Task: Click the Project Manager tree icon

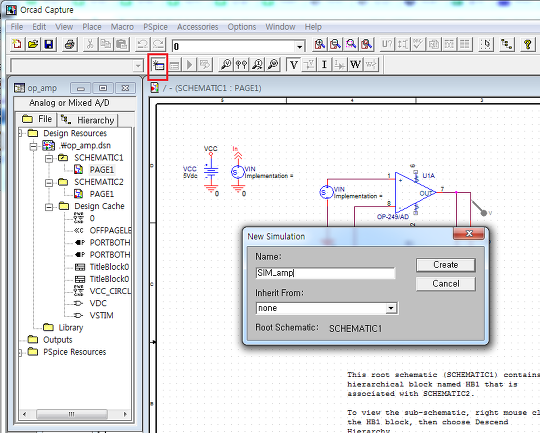Action: (507, 44)
